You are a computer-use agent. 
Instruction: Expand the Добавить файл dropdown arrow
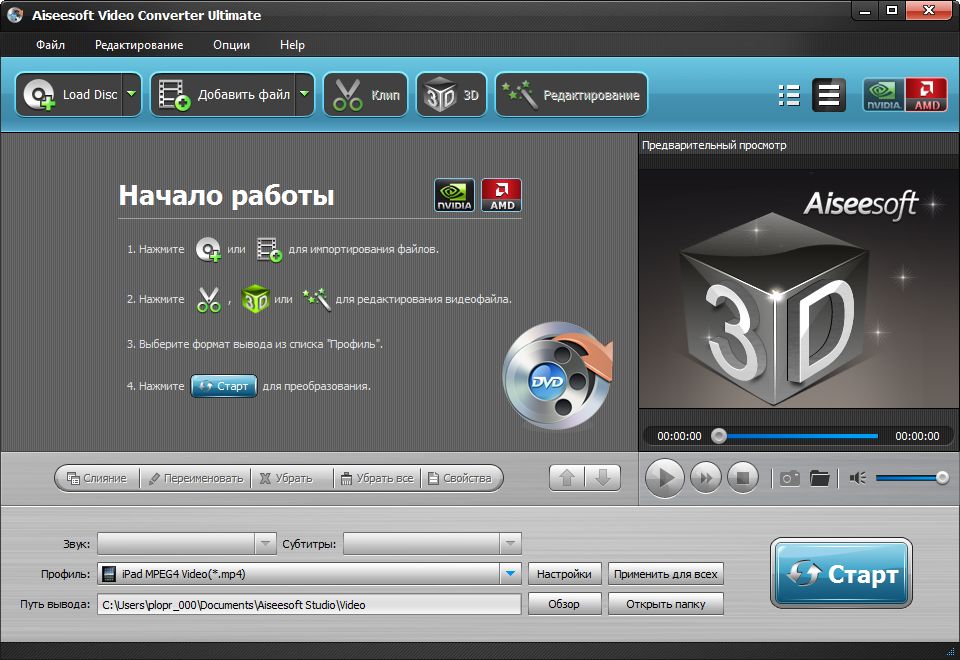click(x=304, y=95)
